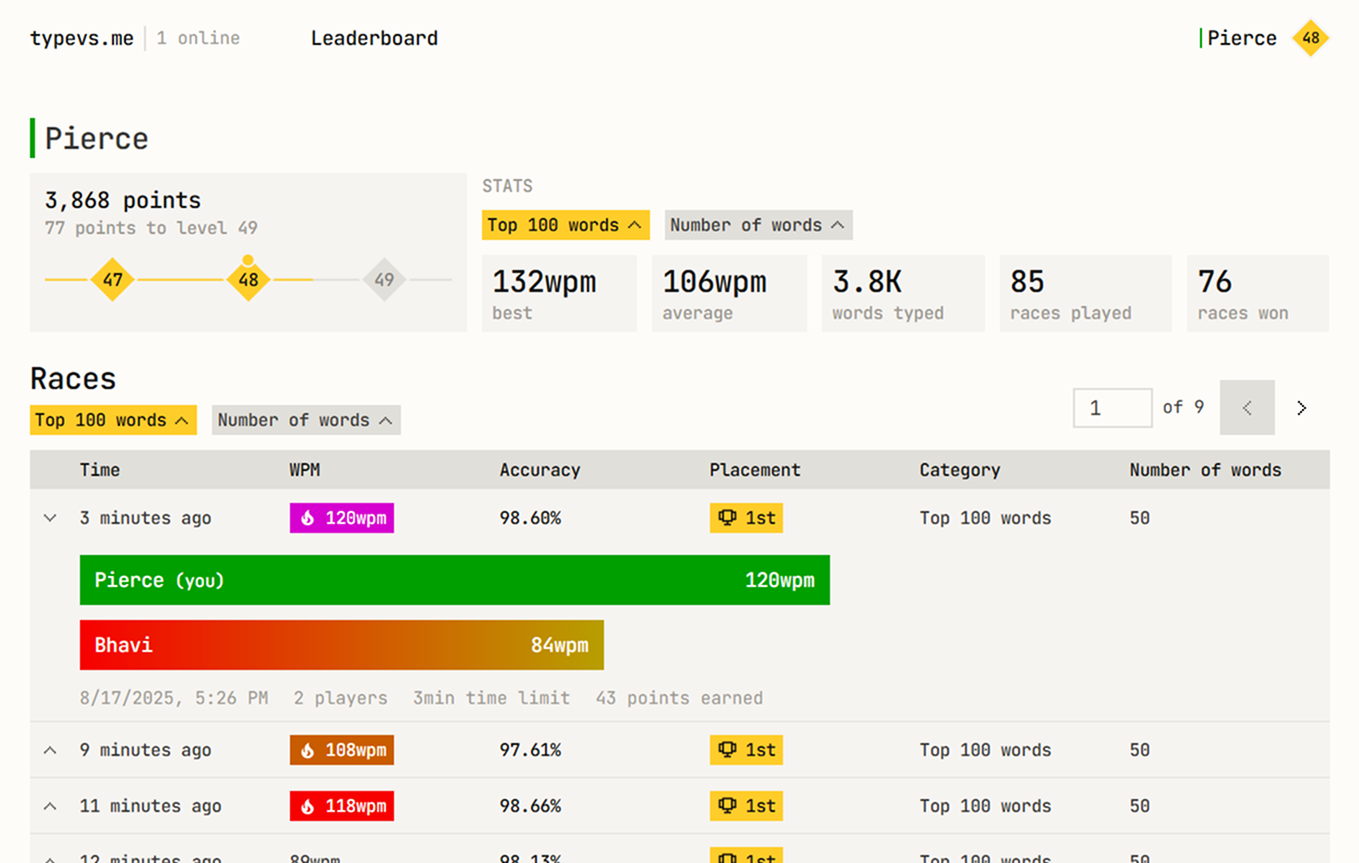The height and width of the screenshot is (863, 1359).
Task: Click the 3.8K words typed card
Action: 903,293
